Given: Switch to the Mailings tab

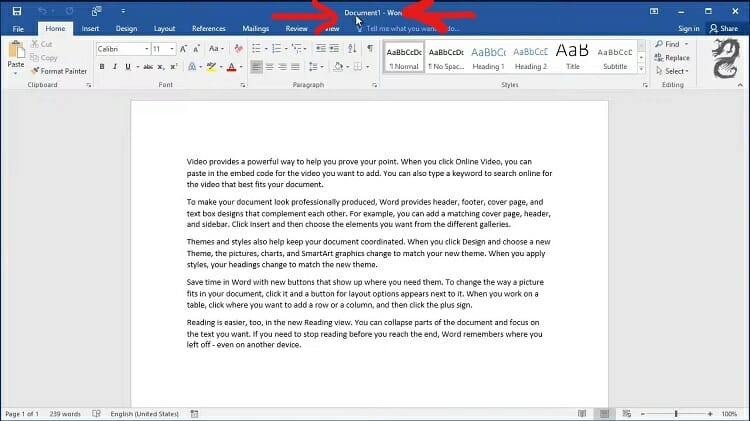Looking at the screenshot, I should tap(255, 29).
